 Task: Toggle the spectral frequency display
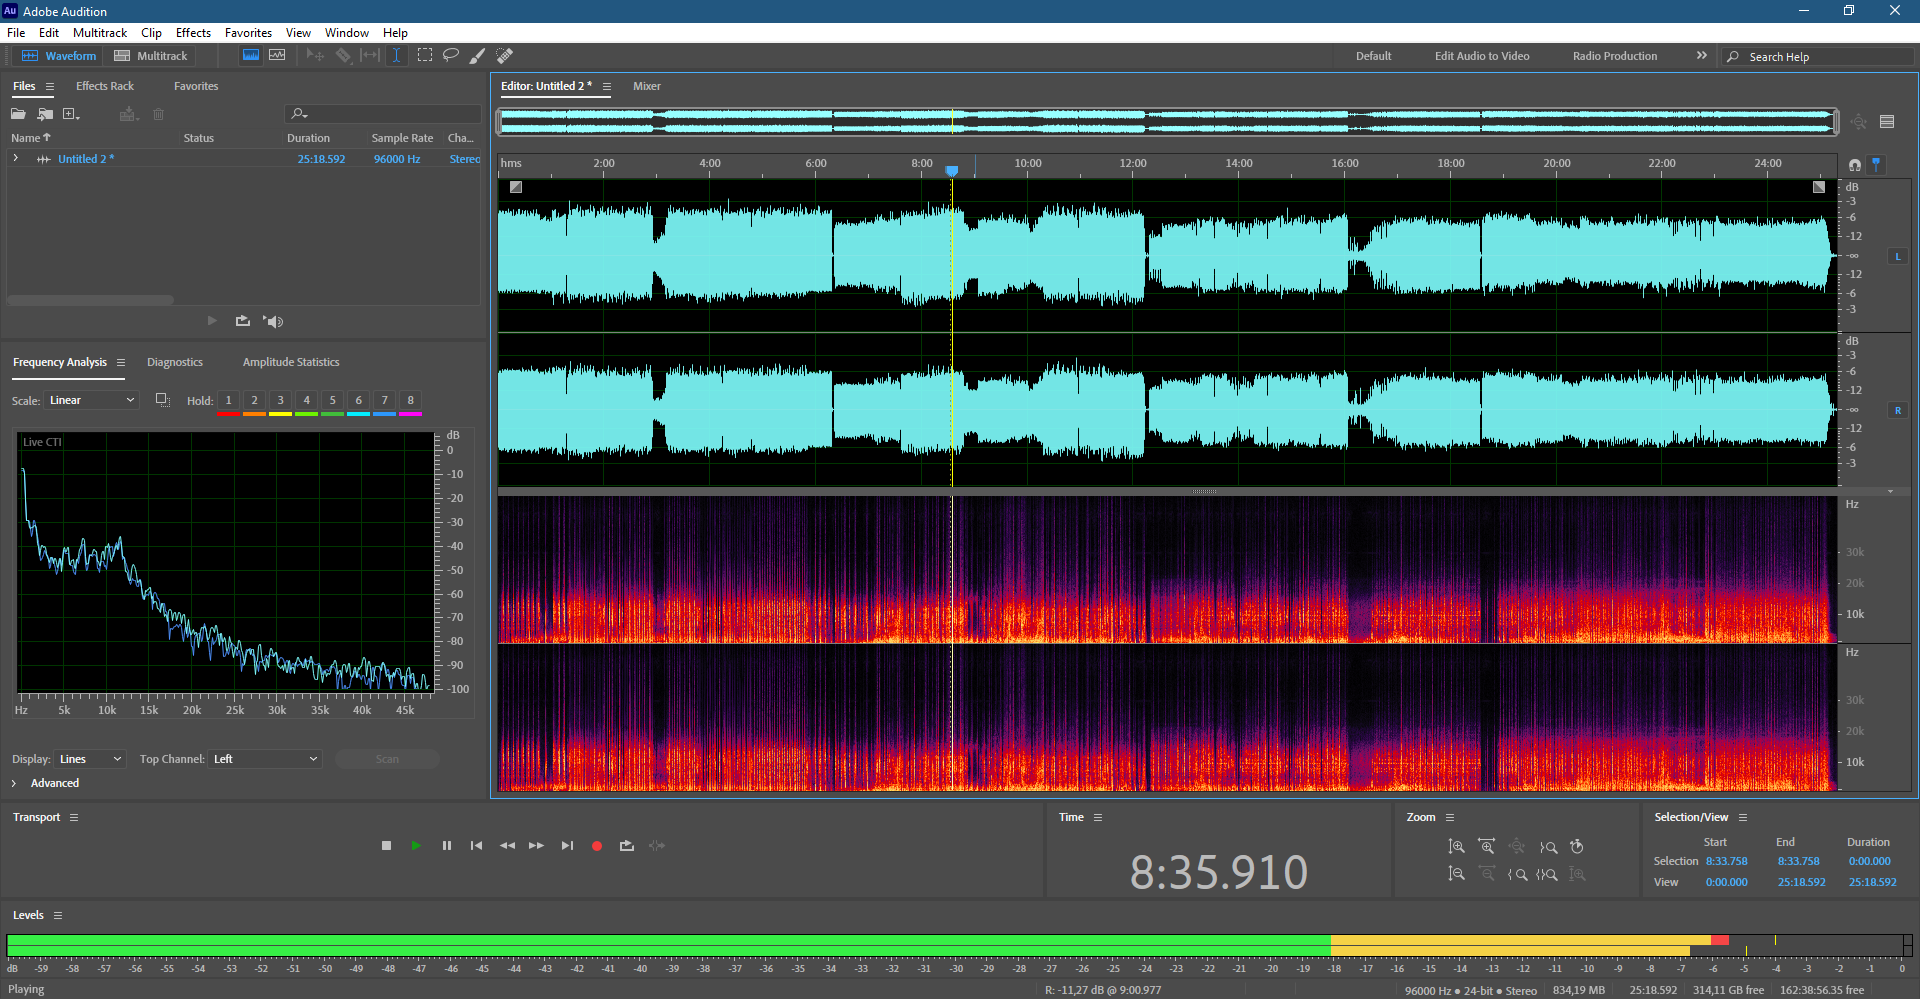251,55
